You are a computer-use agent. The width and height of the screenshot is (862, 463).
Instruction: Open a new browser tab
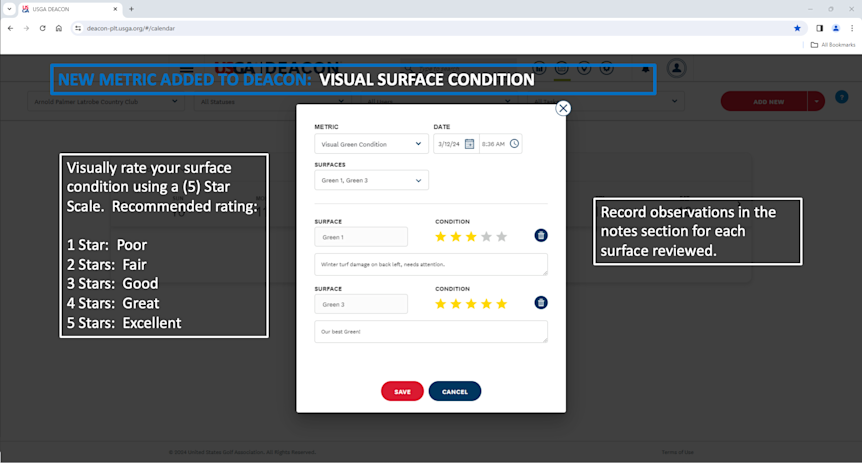pyautogui.click(x=131, y=9)
